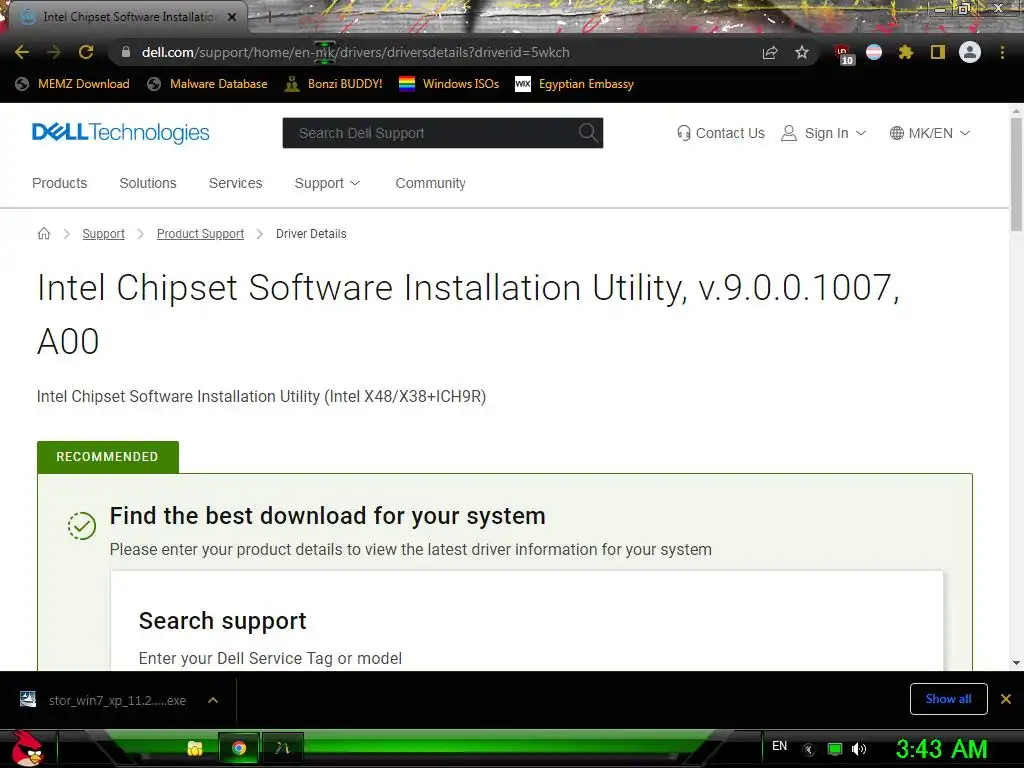Open the Extensions puzzle icon
Image resolution: width=1024 pixels, height=768 pixels.
[x=905, y=52]
